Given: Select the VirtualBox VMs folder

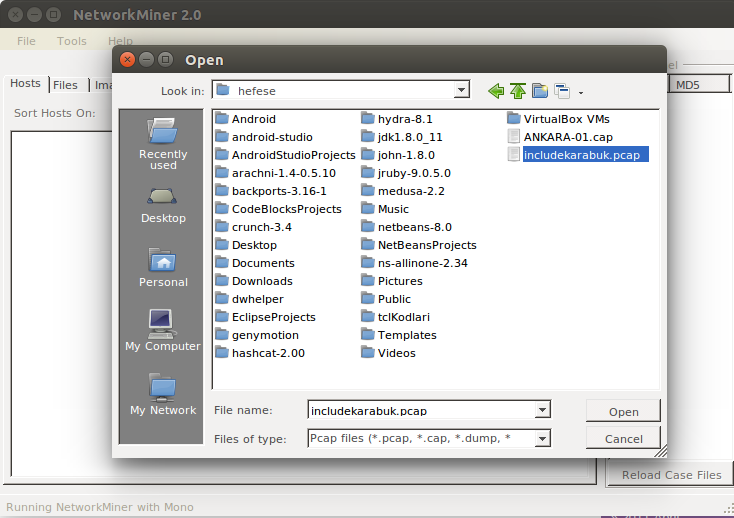Looking at the screenshot, I should coord(558,119).
